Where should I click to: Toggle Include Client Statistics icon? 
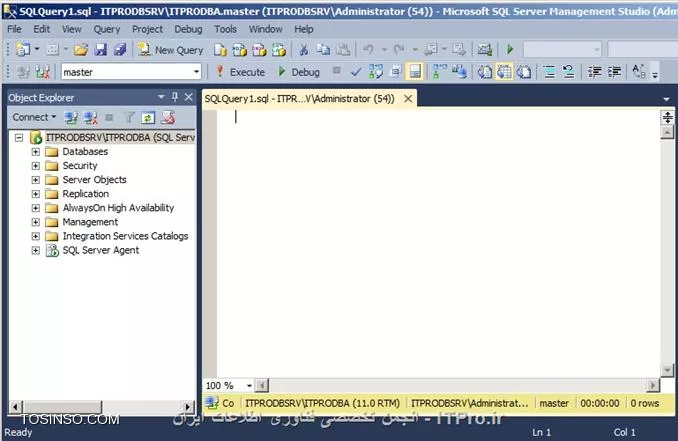pyautogui.click(x=459, y=72)
